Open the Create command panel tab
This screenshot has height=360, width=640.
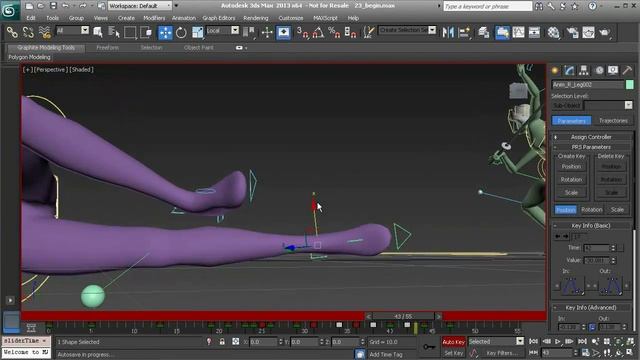click(x=555, y=70)
